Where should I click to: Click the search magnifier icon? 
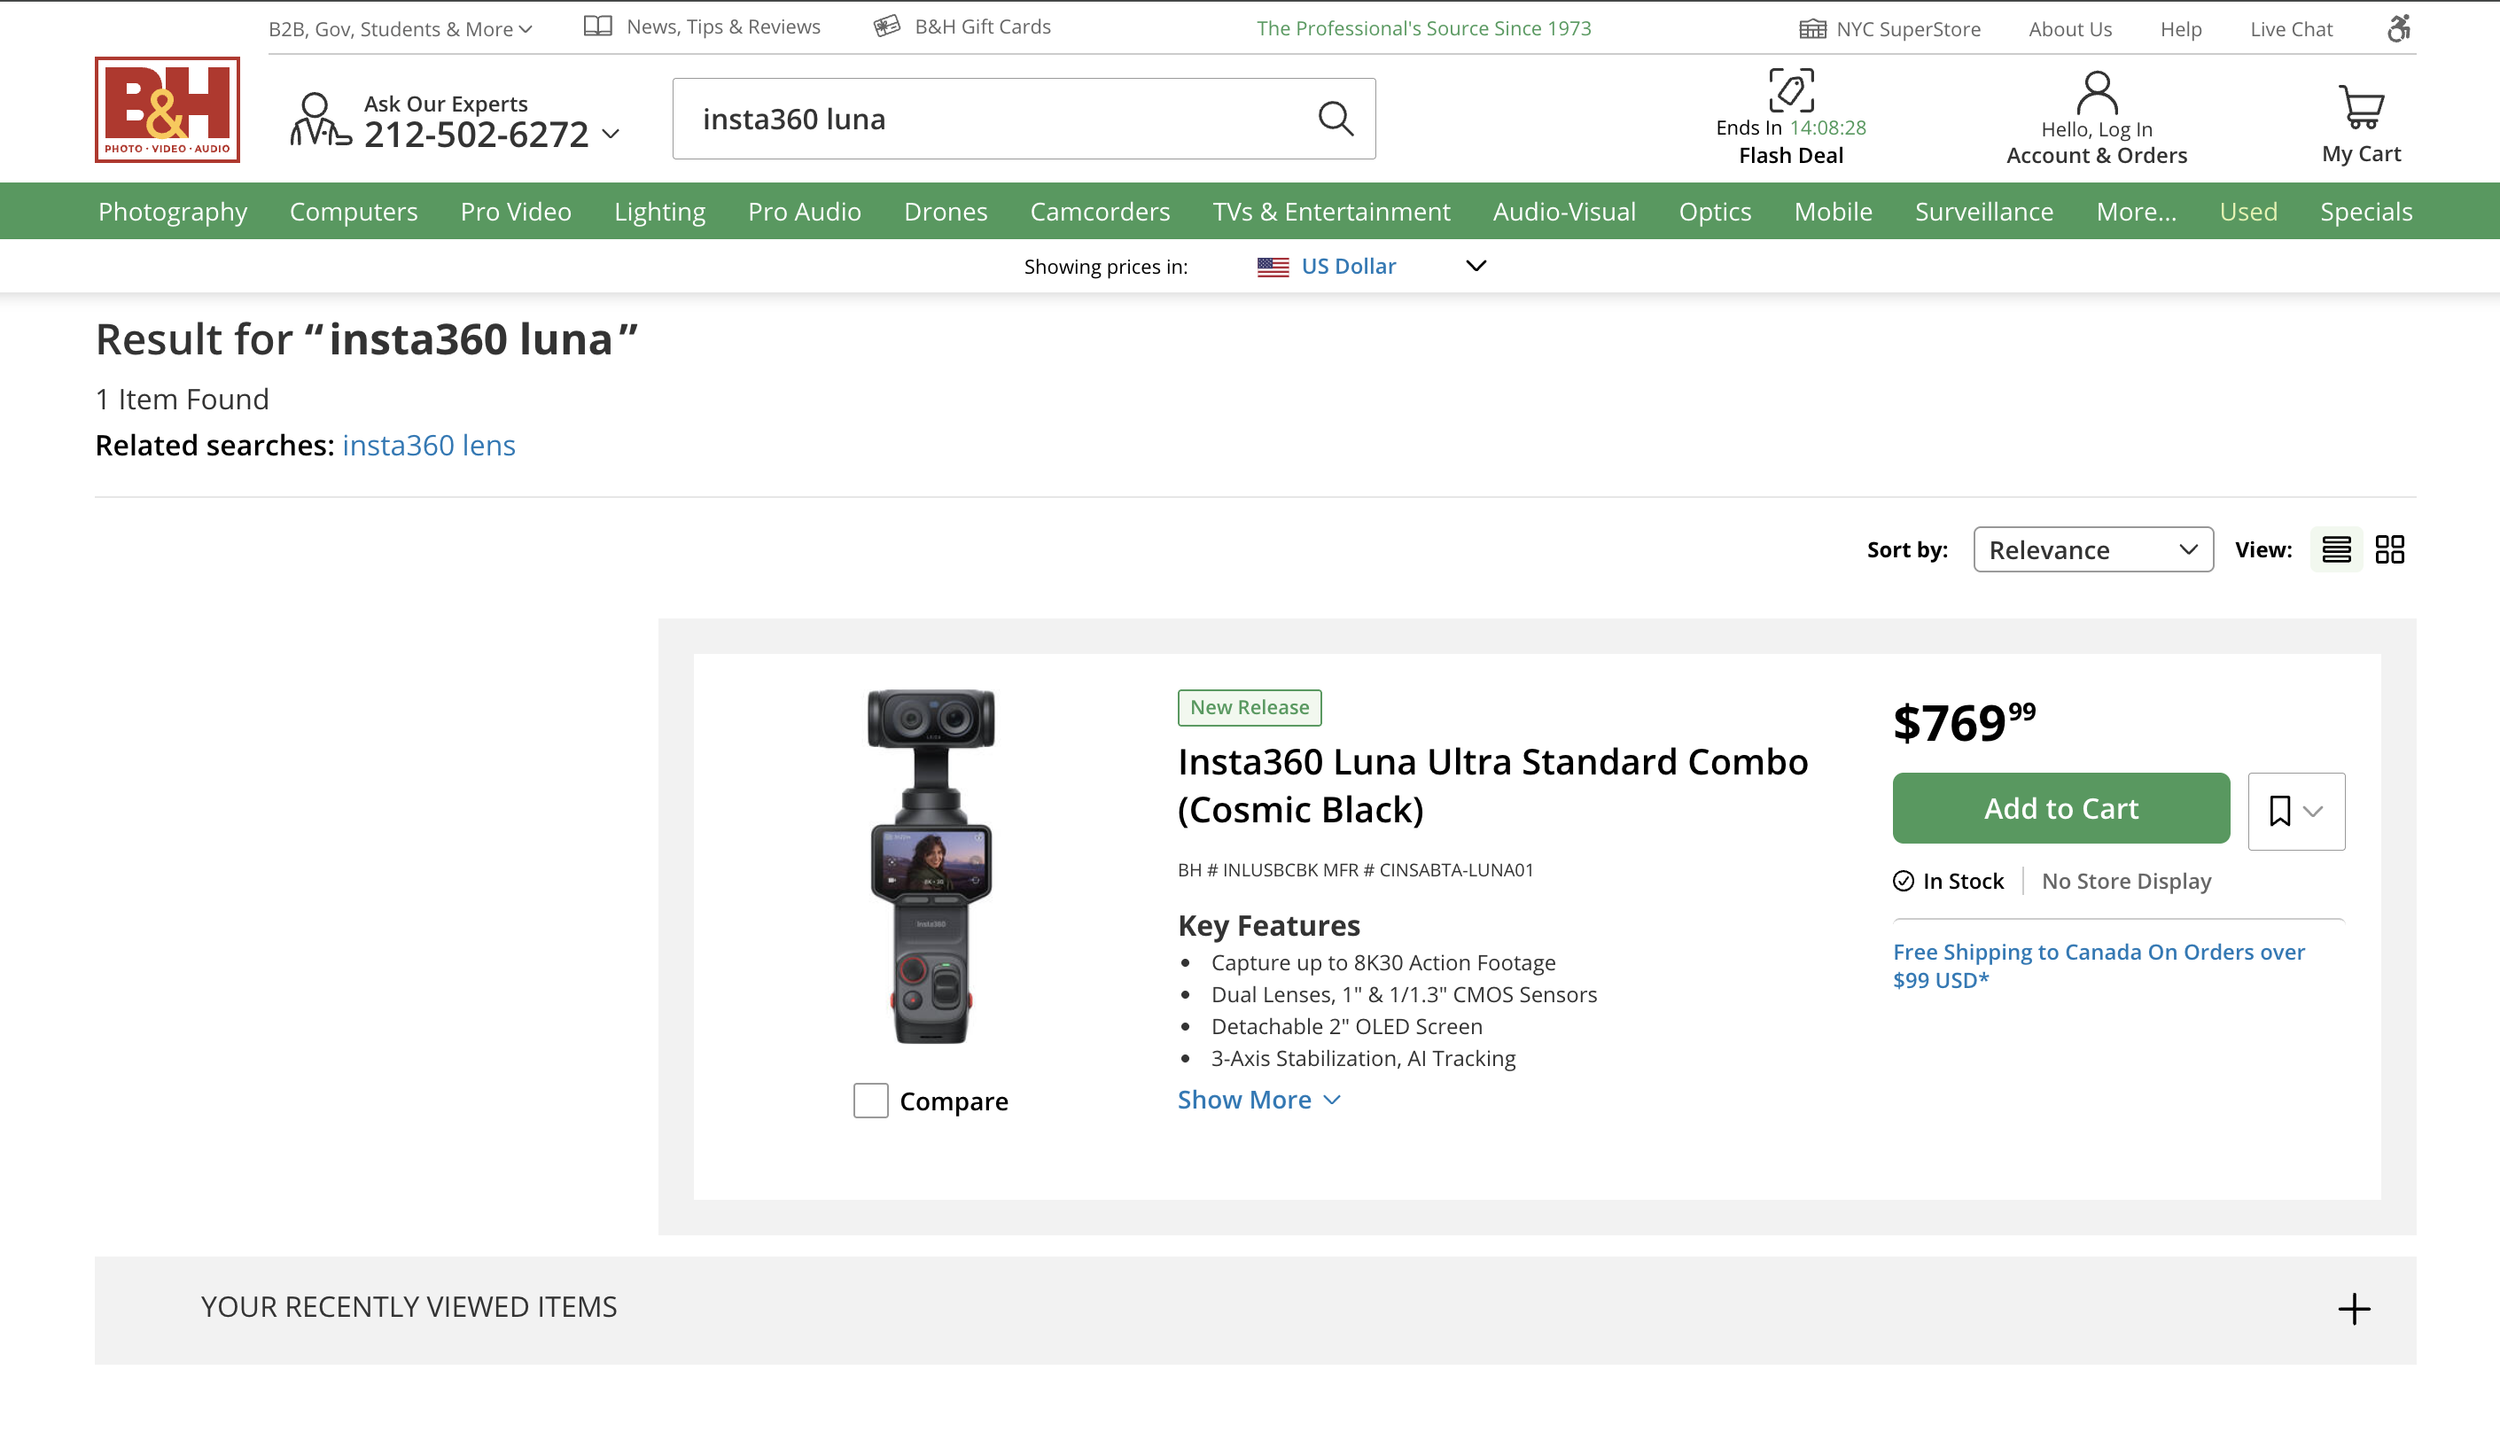pos(1335,119)
